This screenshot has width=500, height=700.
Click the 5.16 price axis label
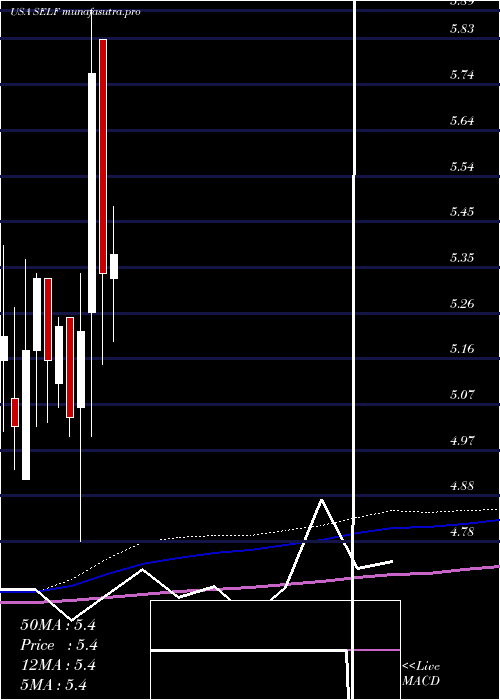(x=462, y=348)
